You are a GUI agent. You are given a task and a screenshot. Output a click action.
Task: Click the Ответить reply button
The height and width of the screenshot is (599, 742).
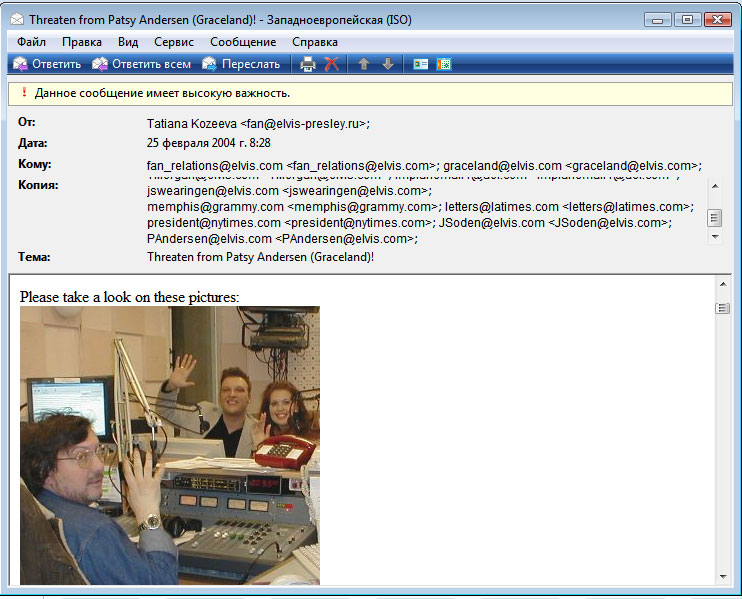click(x=47, y=64)
